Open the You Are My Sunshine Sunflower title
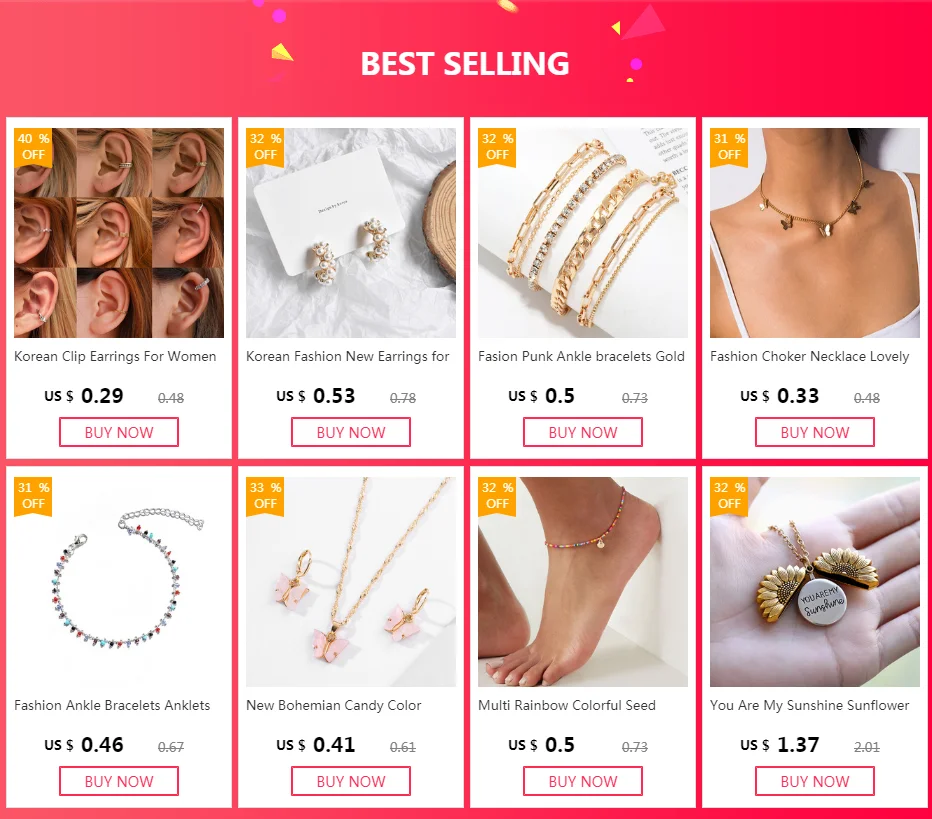 tap(810, 705)
